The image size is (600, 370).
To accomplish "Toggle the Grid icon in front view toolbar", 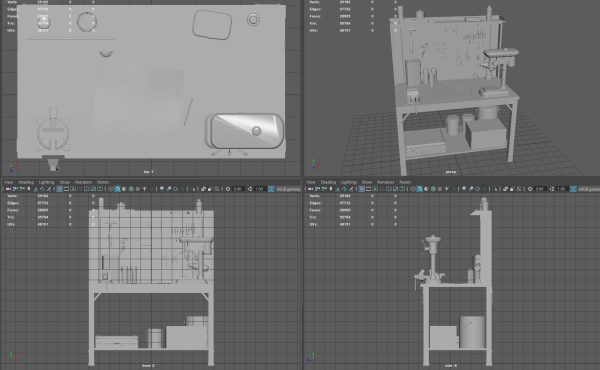I will [60, 189].
